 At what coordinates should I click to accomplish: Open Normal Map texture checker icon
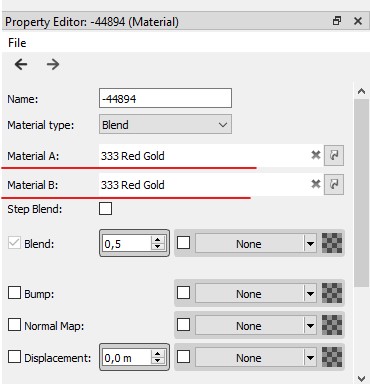332,325
